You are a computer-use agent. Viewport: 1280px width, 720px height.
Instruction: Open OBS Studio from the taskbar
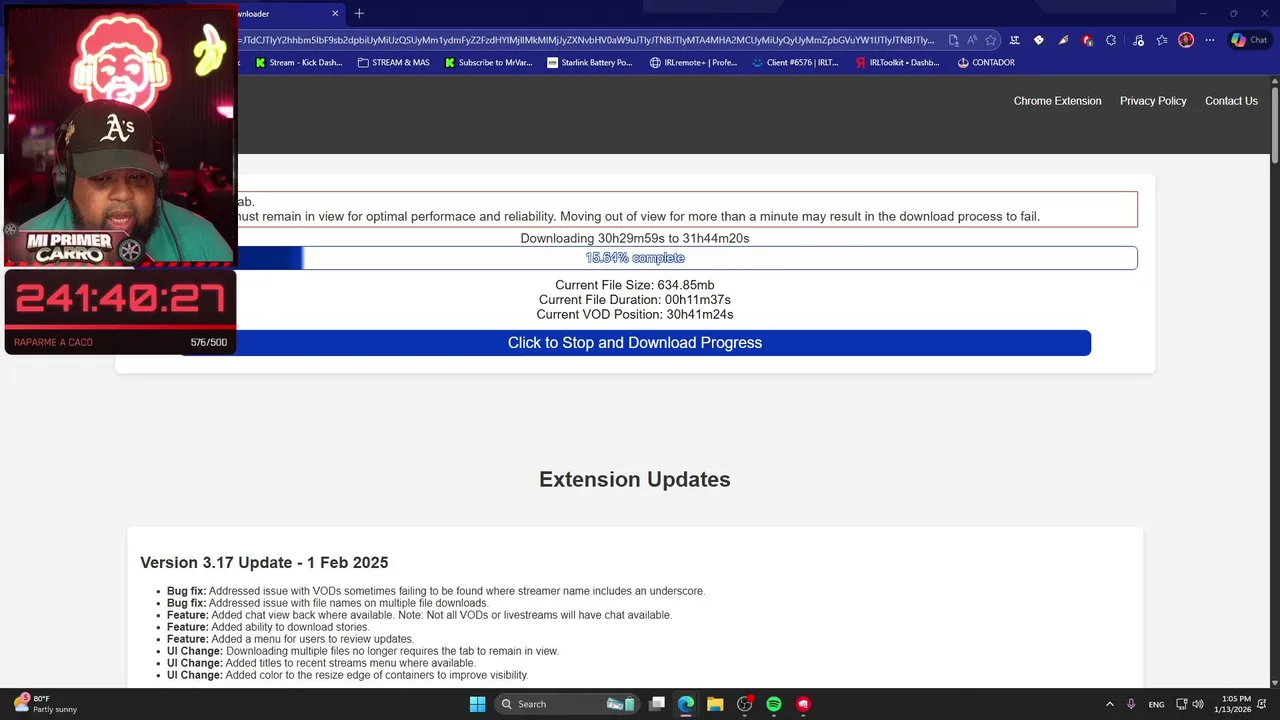pyautogui.click(x=745, y=704)
